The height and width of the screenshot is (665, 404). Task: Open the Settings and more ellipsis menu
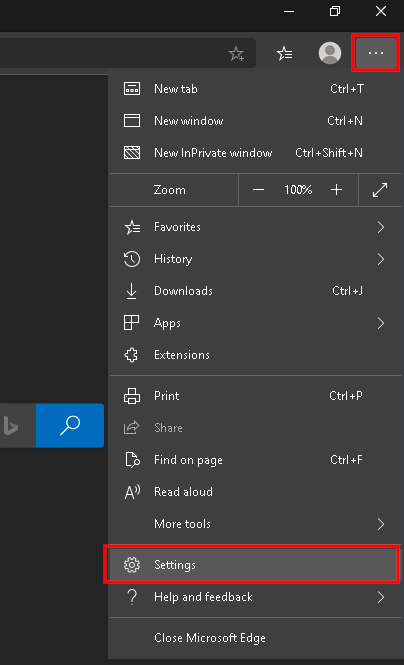pyautogui.click(x=376, y=53)
